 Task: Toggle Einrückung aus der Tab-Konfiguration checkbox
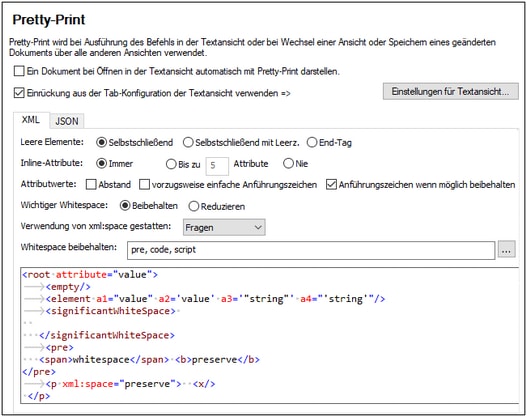tap(19, 93)
